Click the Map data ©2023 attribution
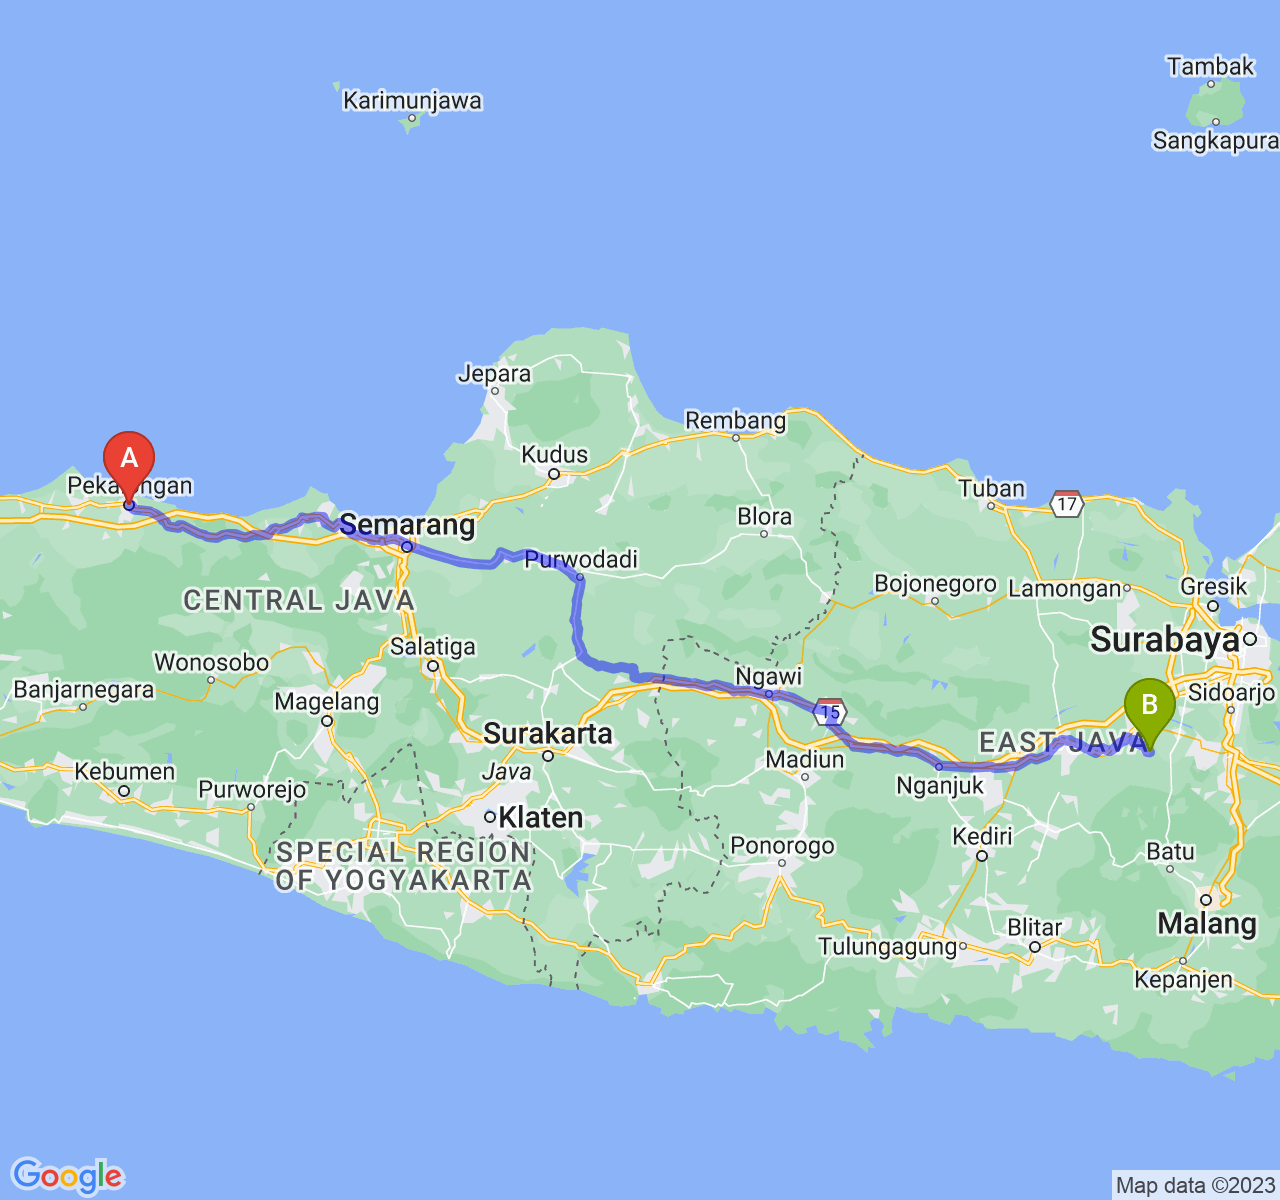The height and width of the screenshot is (1200, 1280). [1195, 1186]
